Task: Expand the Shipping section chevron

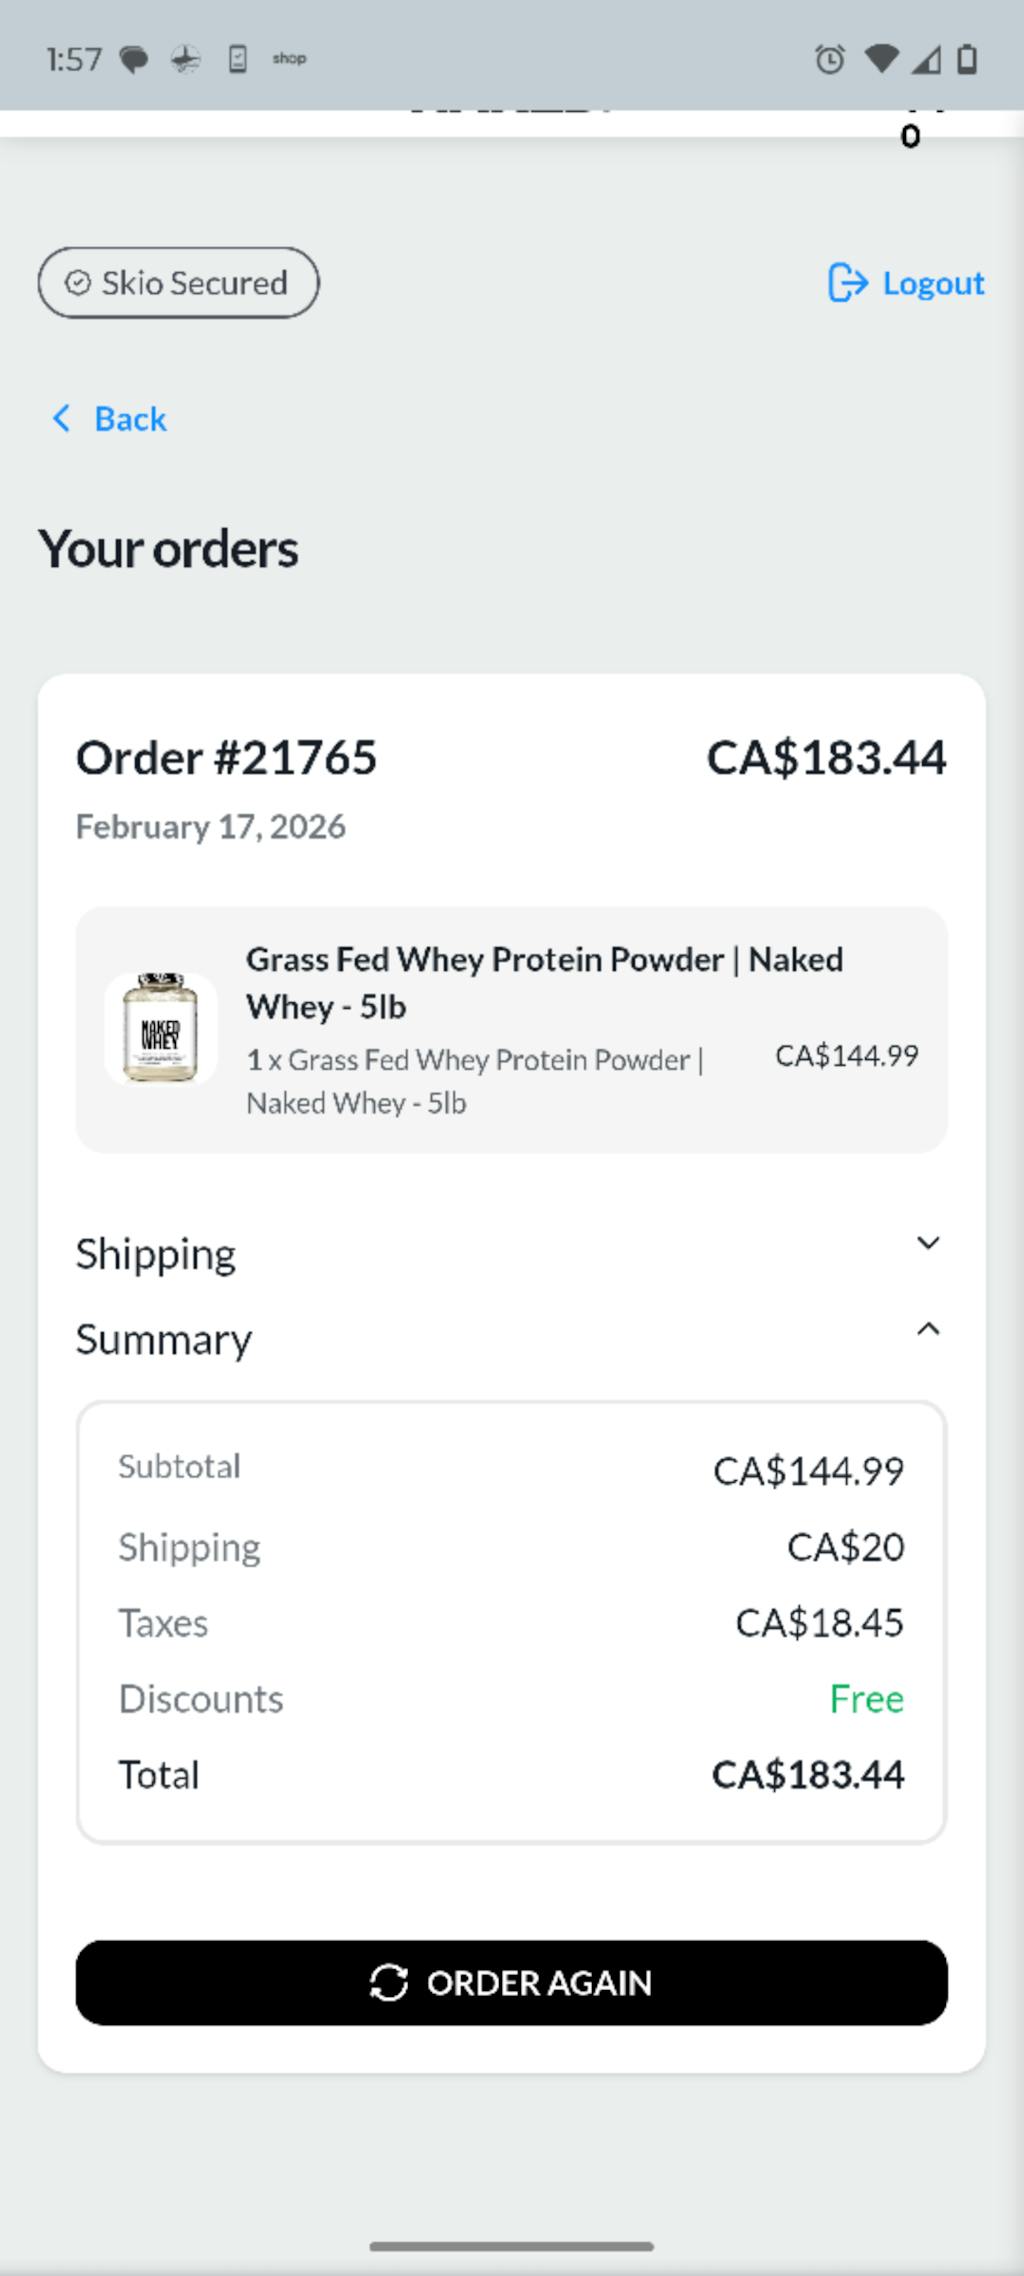Action: (x=928, y=1243)
